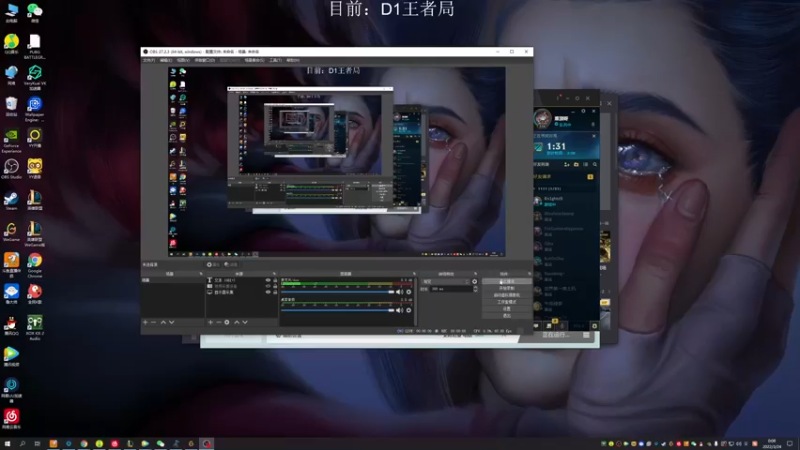Open WeGame desktop shortcut
Viewport: 800px width, 450px height.
point(11,231)
